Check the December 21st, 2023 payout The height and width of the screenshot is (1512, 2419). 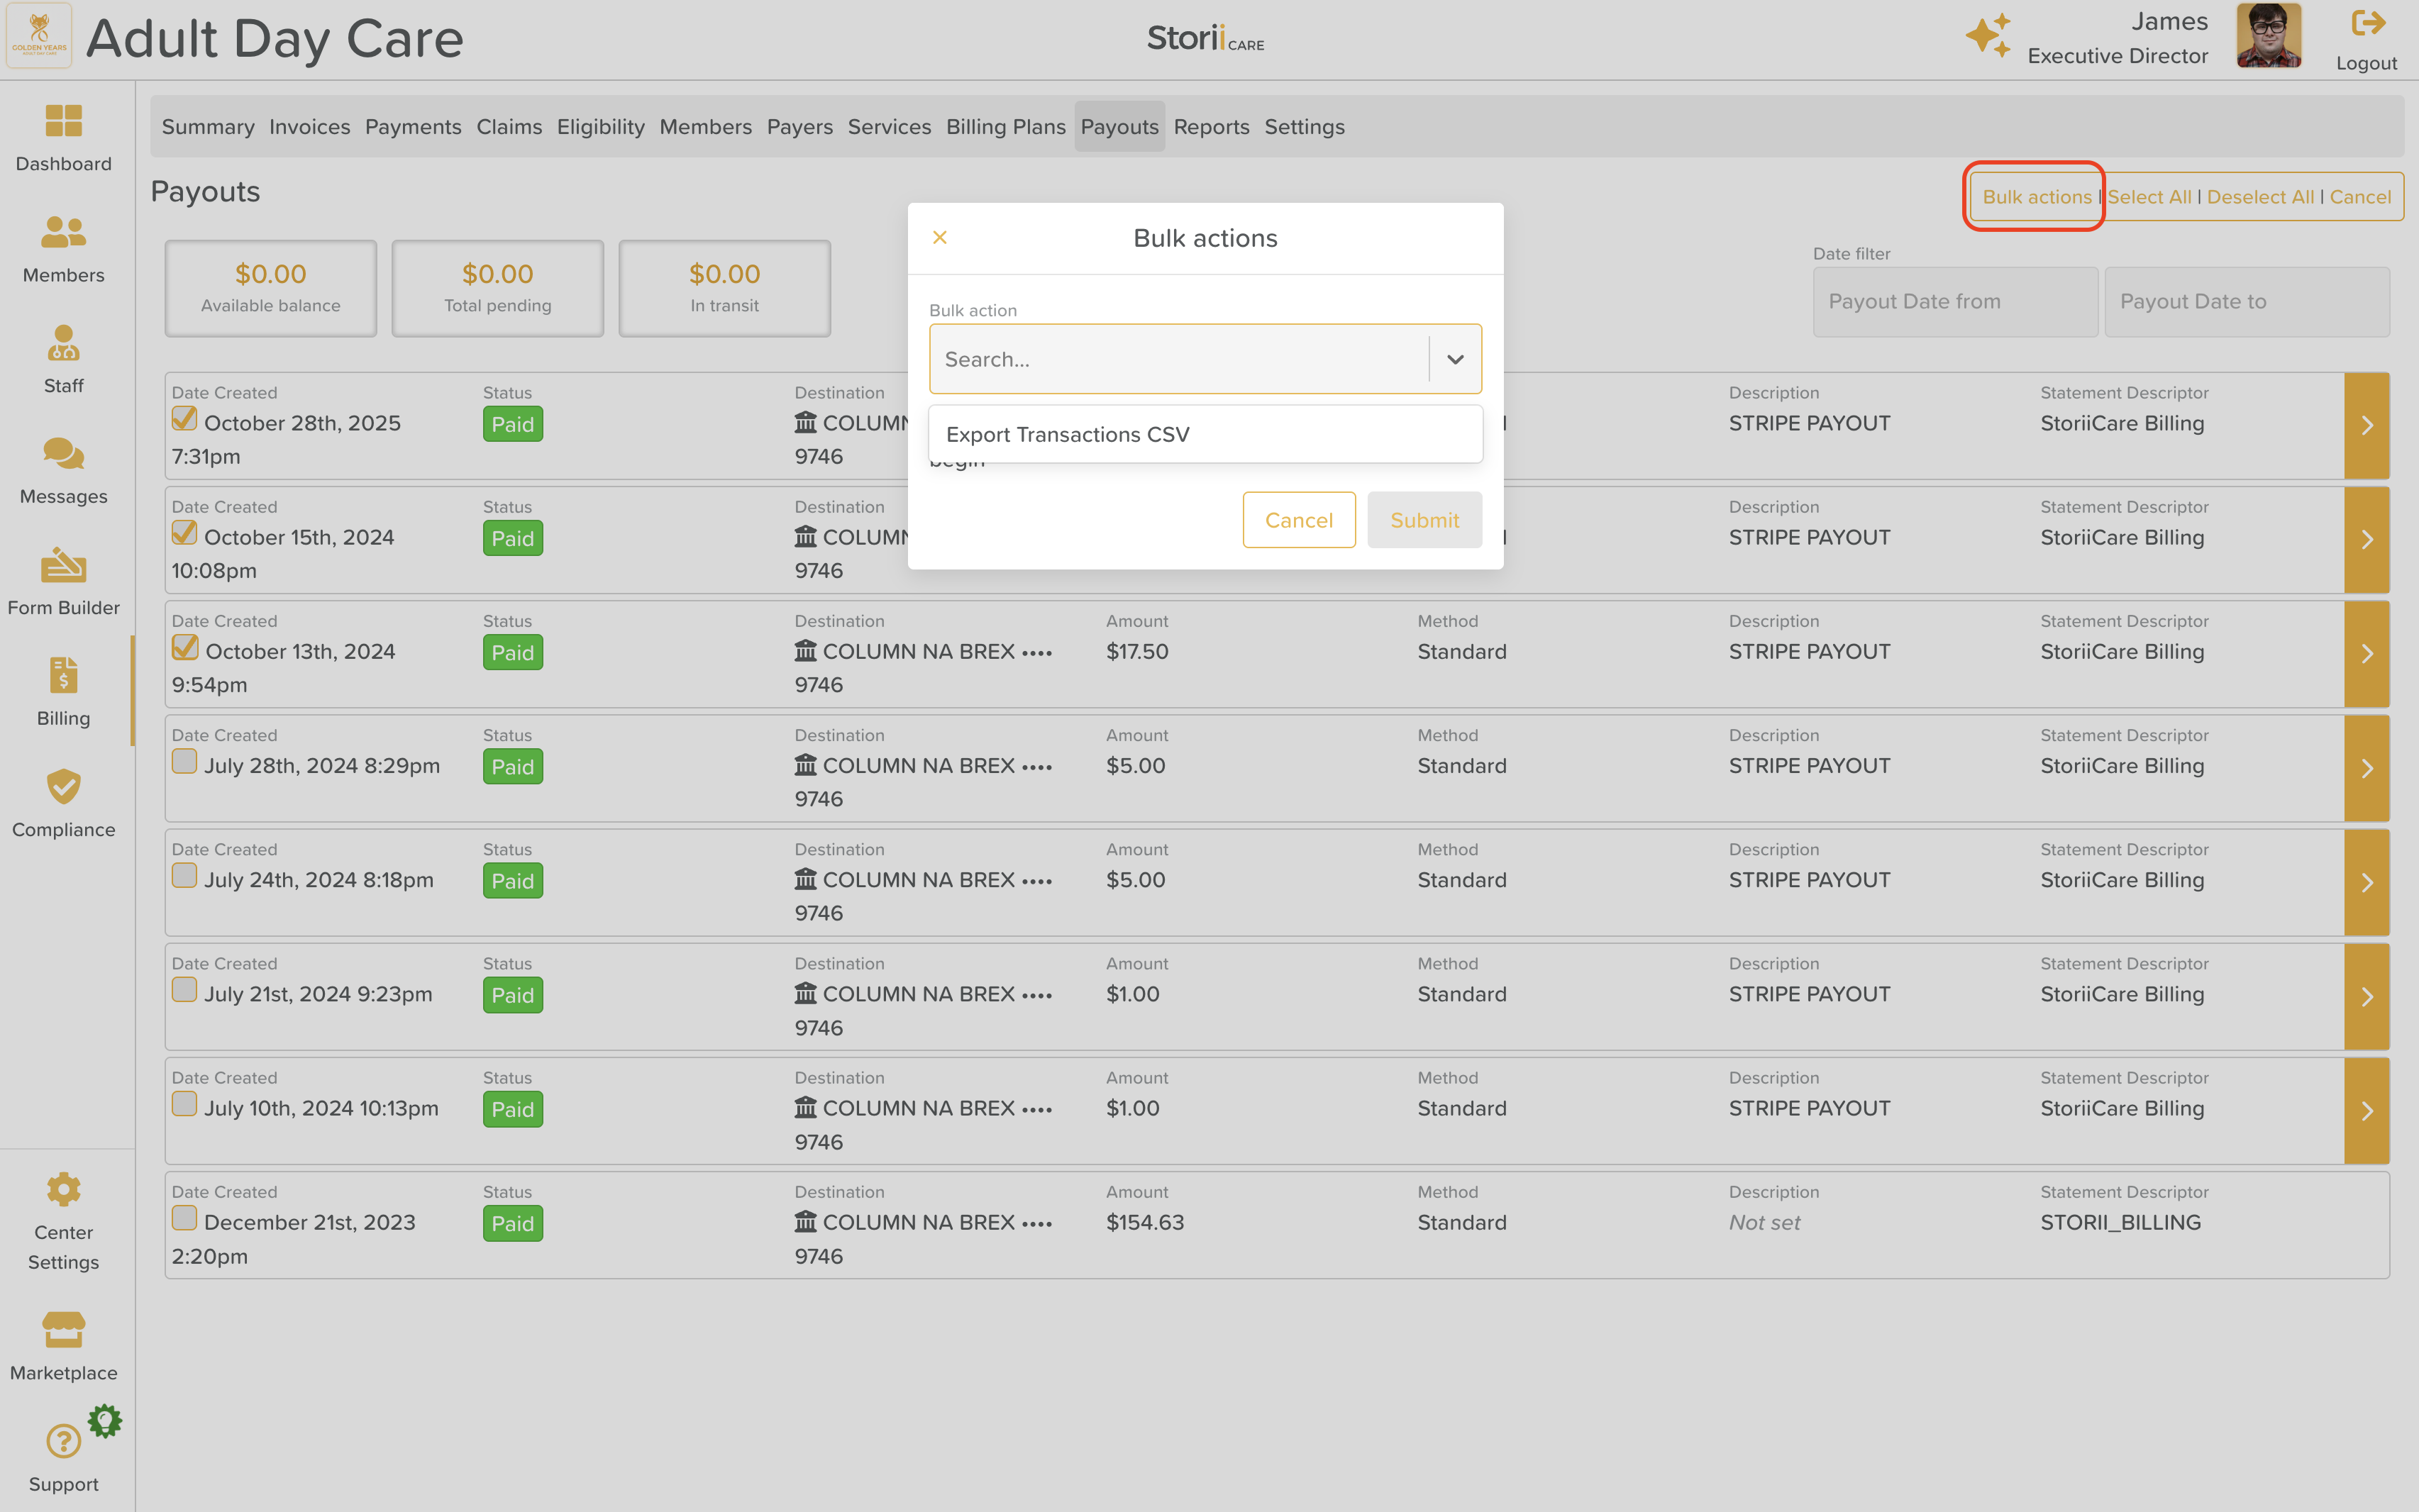click(x=184, y=1219)
